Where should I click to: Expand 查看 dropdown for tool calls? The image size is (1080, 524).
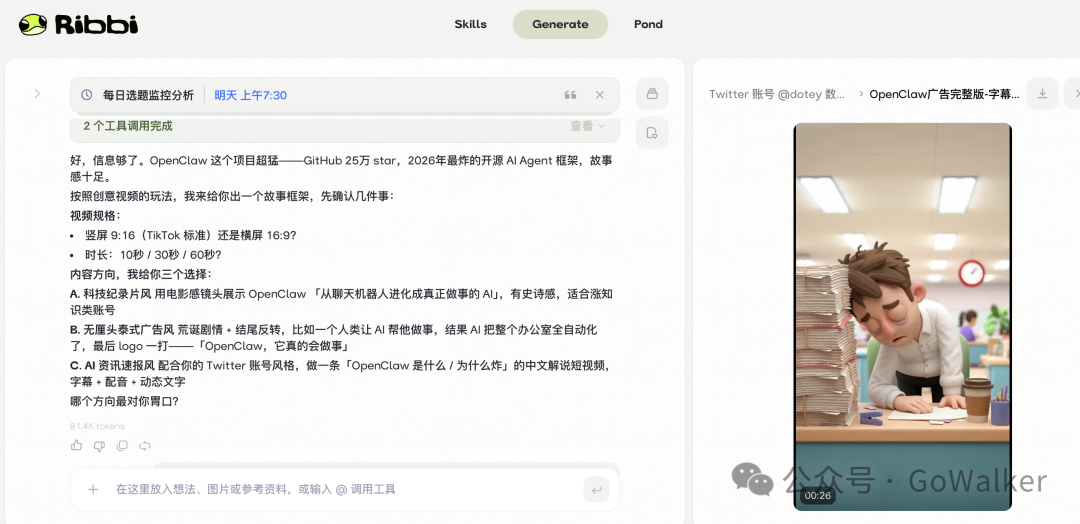(588, 126)
